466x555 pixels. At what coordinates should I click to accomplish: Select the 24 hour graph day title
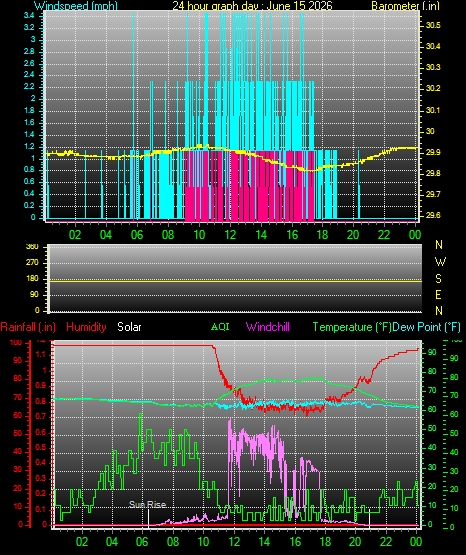tap(252, 6)
